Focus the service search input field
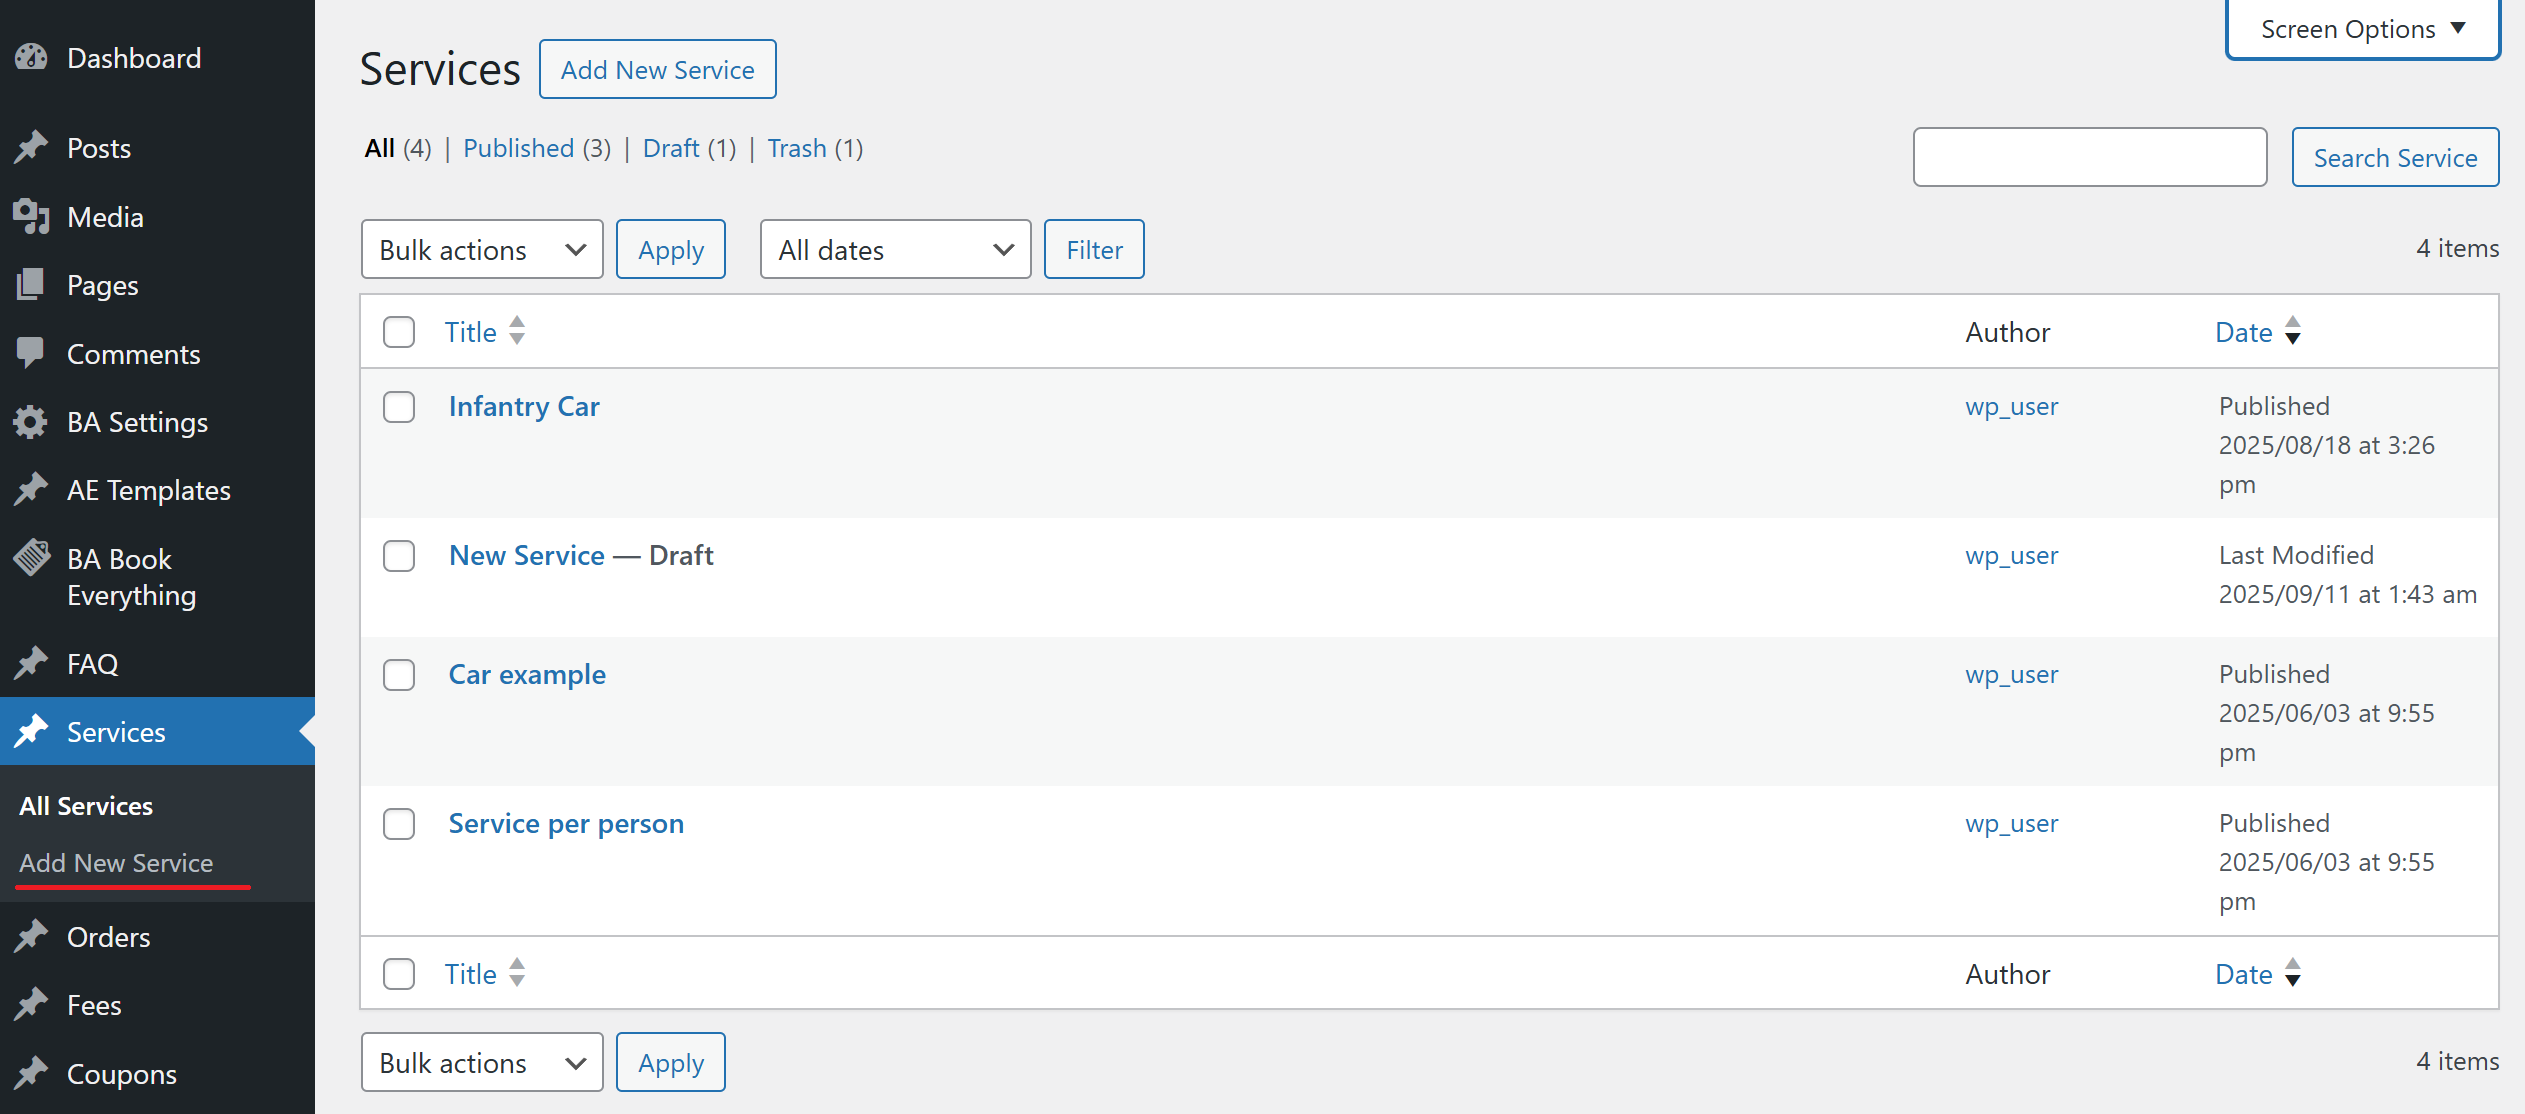 2089,157
